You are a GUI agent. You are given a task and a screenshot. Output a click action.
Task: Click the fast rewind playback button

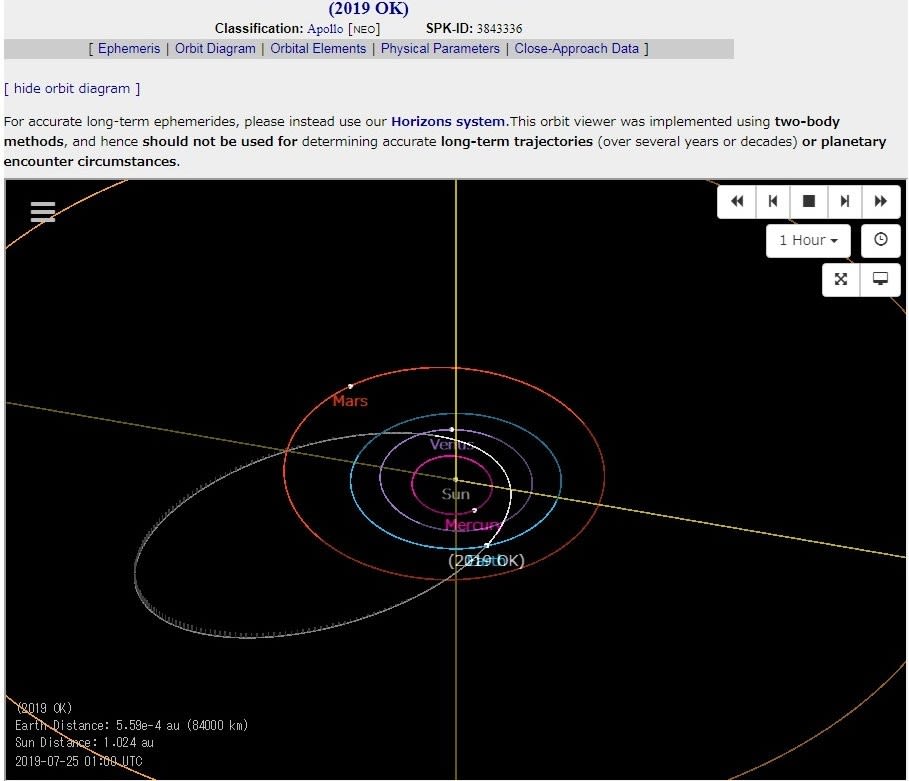(x=737, y=201)
